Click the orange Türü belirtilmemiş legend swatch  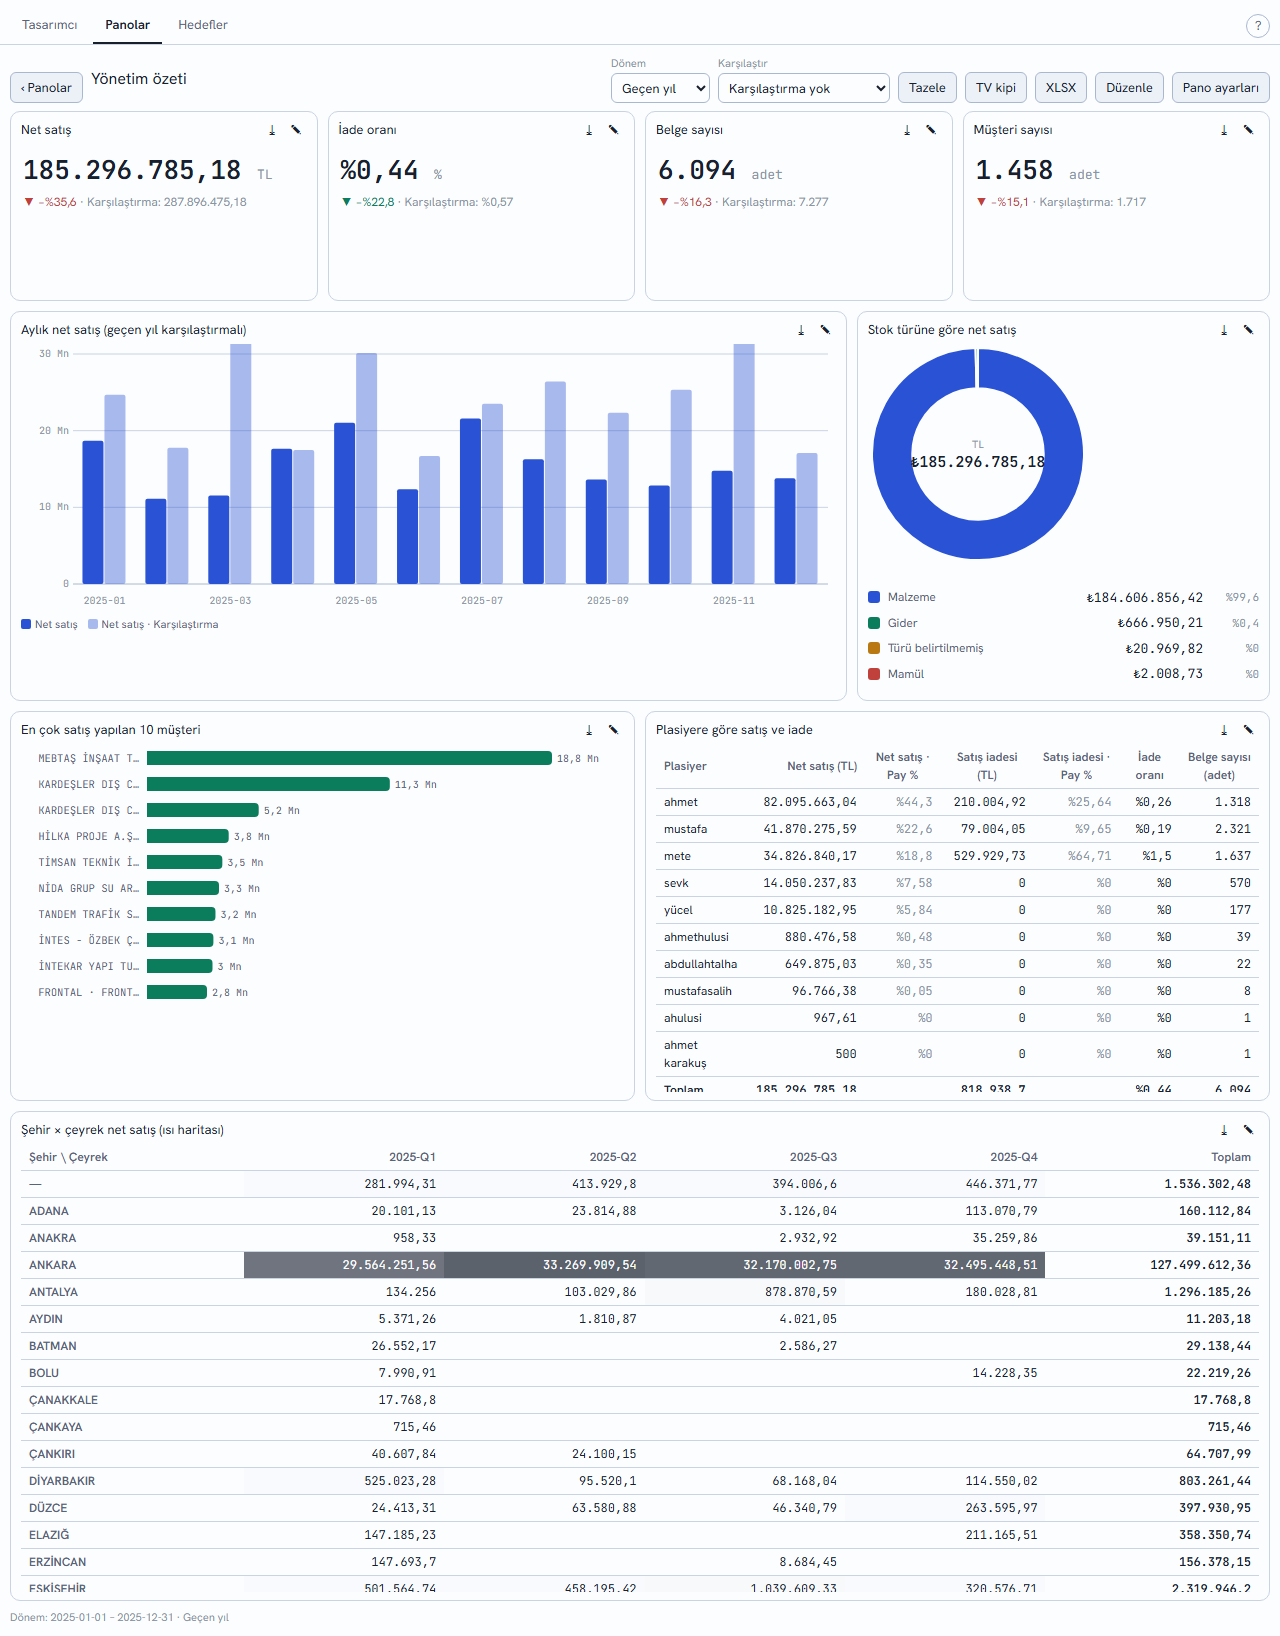(x=874, y=648)
